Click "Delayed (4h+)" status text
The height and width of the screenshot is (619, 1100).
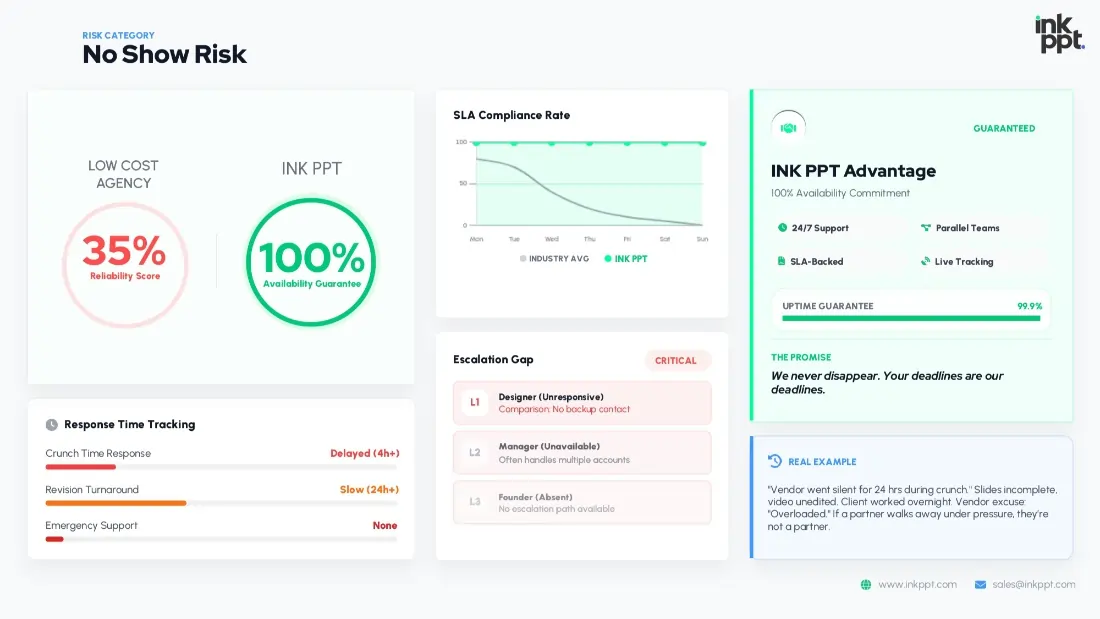click(365, 453)
